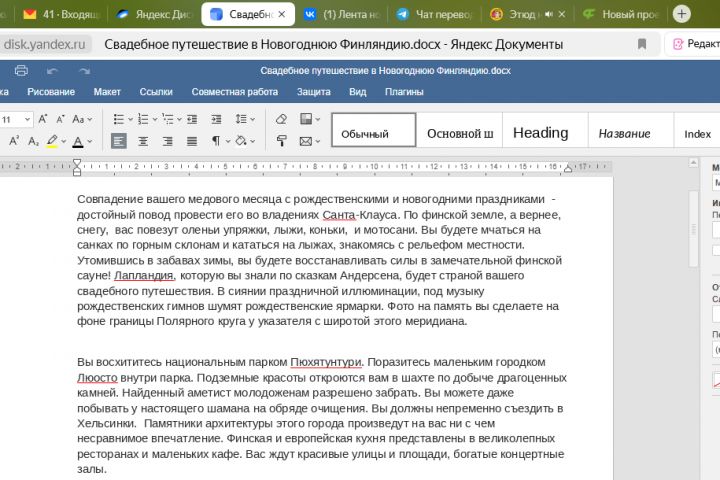720x480 pixels.
Task: Open the Макет menu tab
Action: (x=107, y=92)
